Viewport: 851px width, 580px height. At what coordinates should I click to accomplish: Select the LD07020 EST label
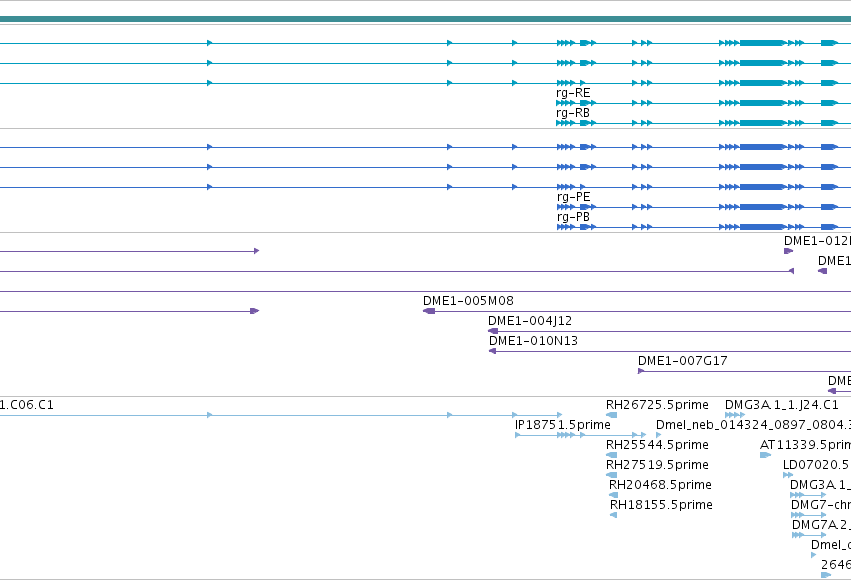coord(817,465)
